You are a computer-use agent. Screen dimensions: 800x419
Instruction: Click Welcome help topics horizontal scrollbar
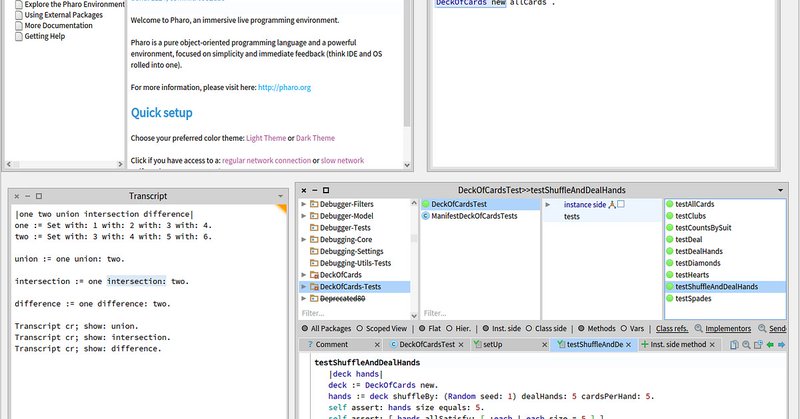pyautogui.click(x=64, y=164)
